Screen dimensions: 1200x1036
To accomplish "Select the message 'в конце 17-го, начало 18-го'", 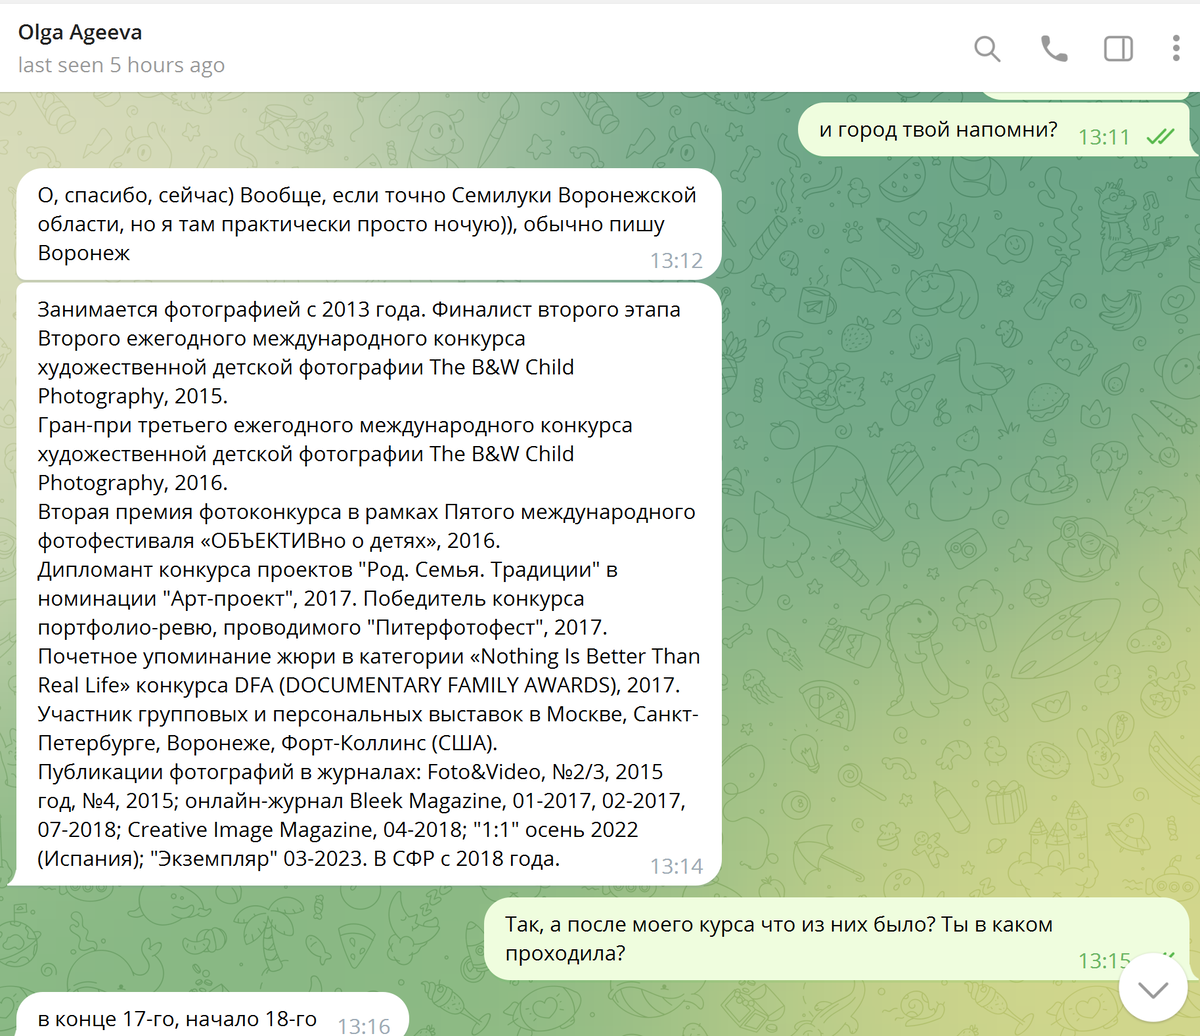I will (177, 1019).
